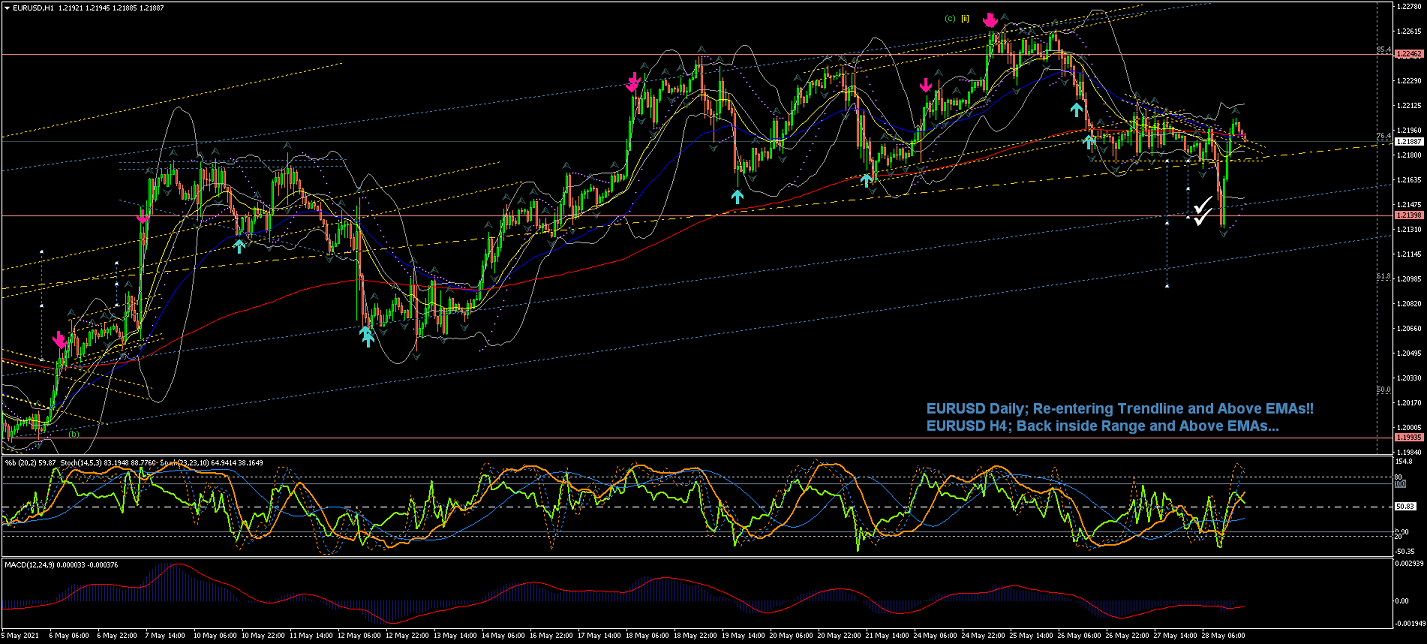Viewport: 1427px width, 644px height.
Task: Click the 50.83 oscillator scale value
Action: coord(1404,507)
